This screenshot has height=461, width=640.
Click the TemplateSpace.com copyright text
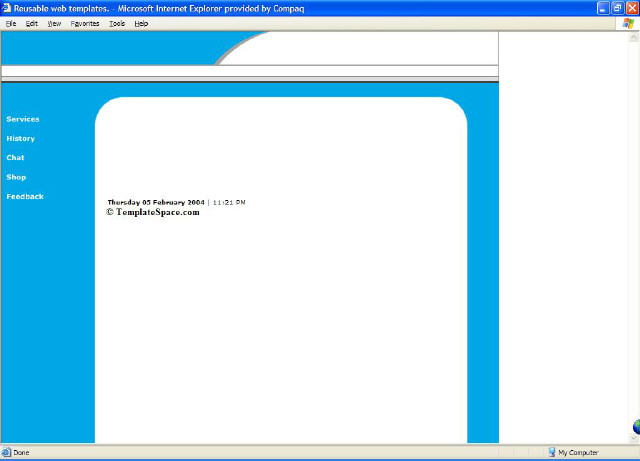coord(153,212)
